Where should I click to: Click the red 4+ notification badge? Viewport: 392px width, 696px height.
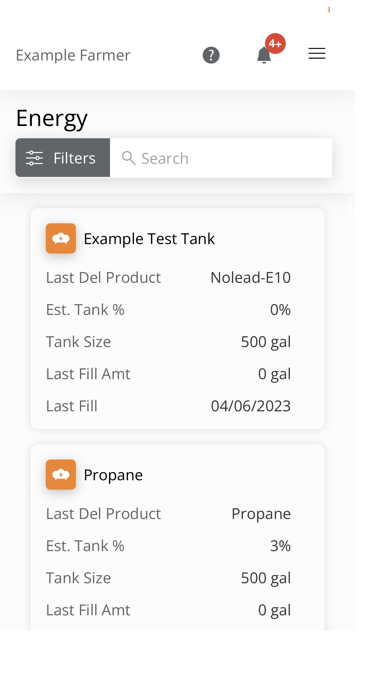pos(275,44)
